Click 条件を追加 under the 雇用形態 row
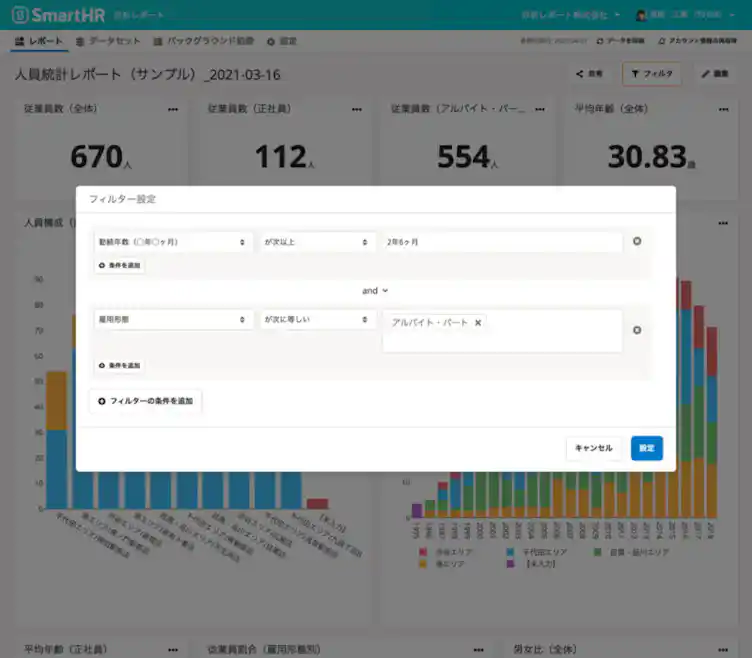The height and width of the screenshot is (658, 752). [119, 365]
